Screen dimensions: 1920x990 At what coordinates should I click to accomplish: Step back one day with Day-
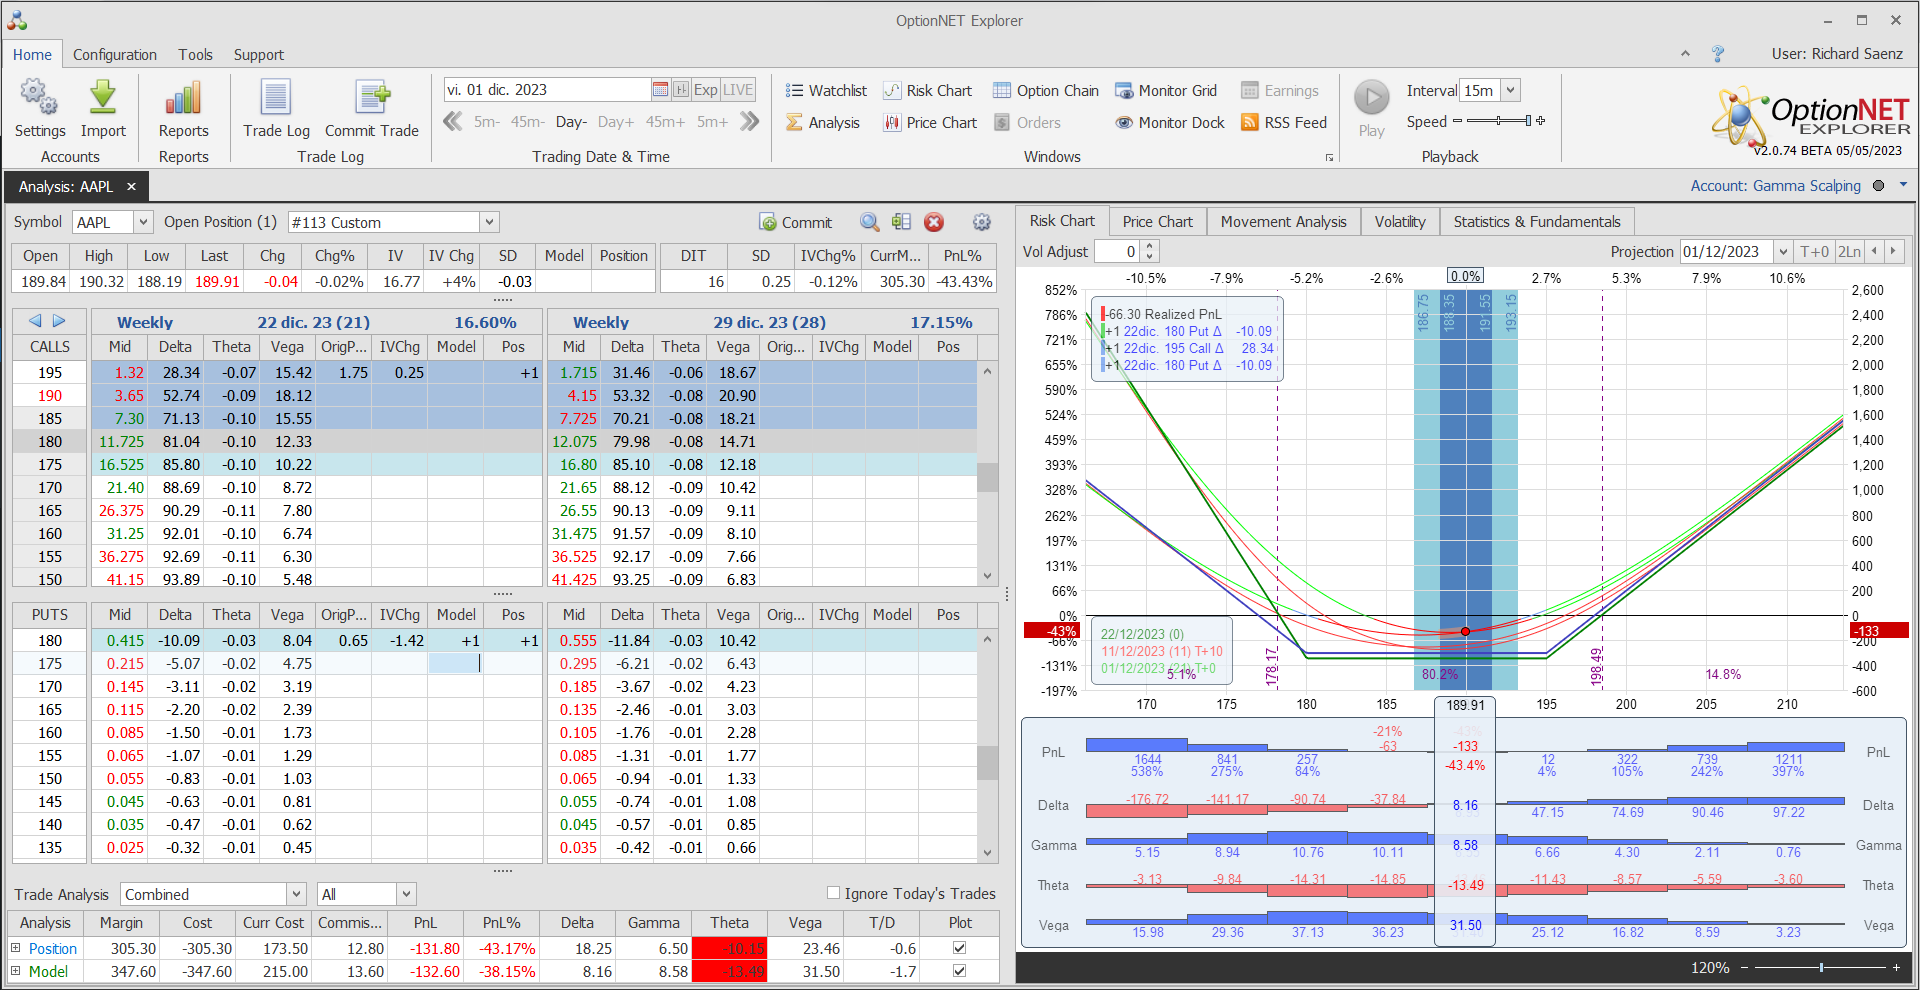pos(571,122)
